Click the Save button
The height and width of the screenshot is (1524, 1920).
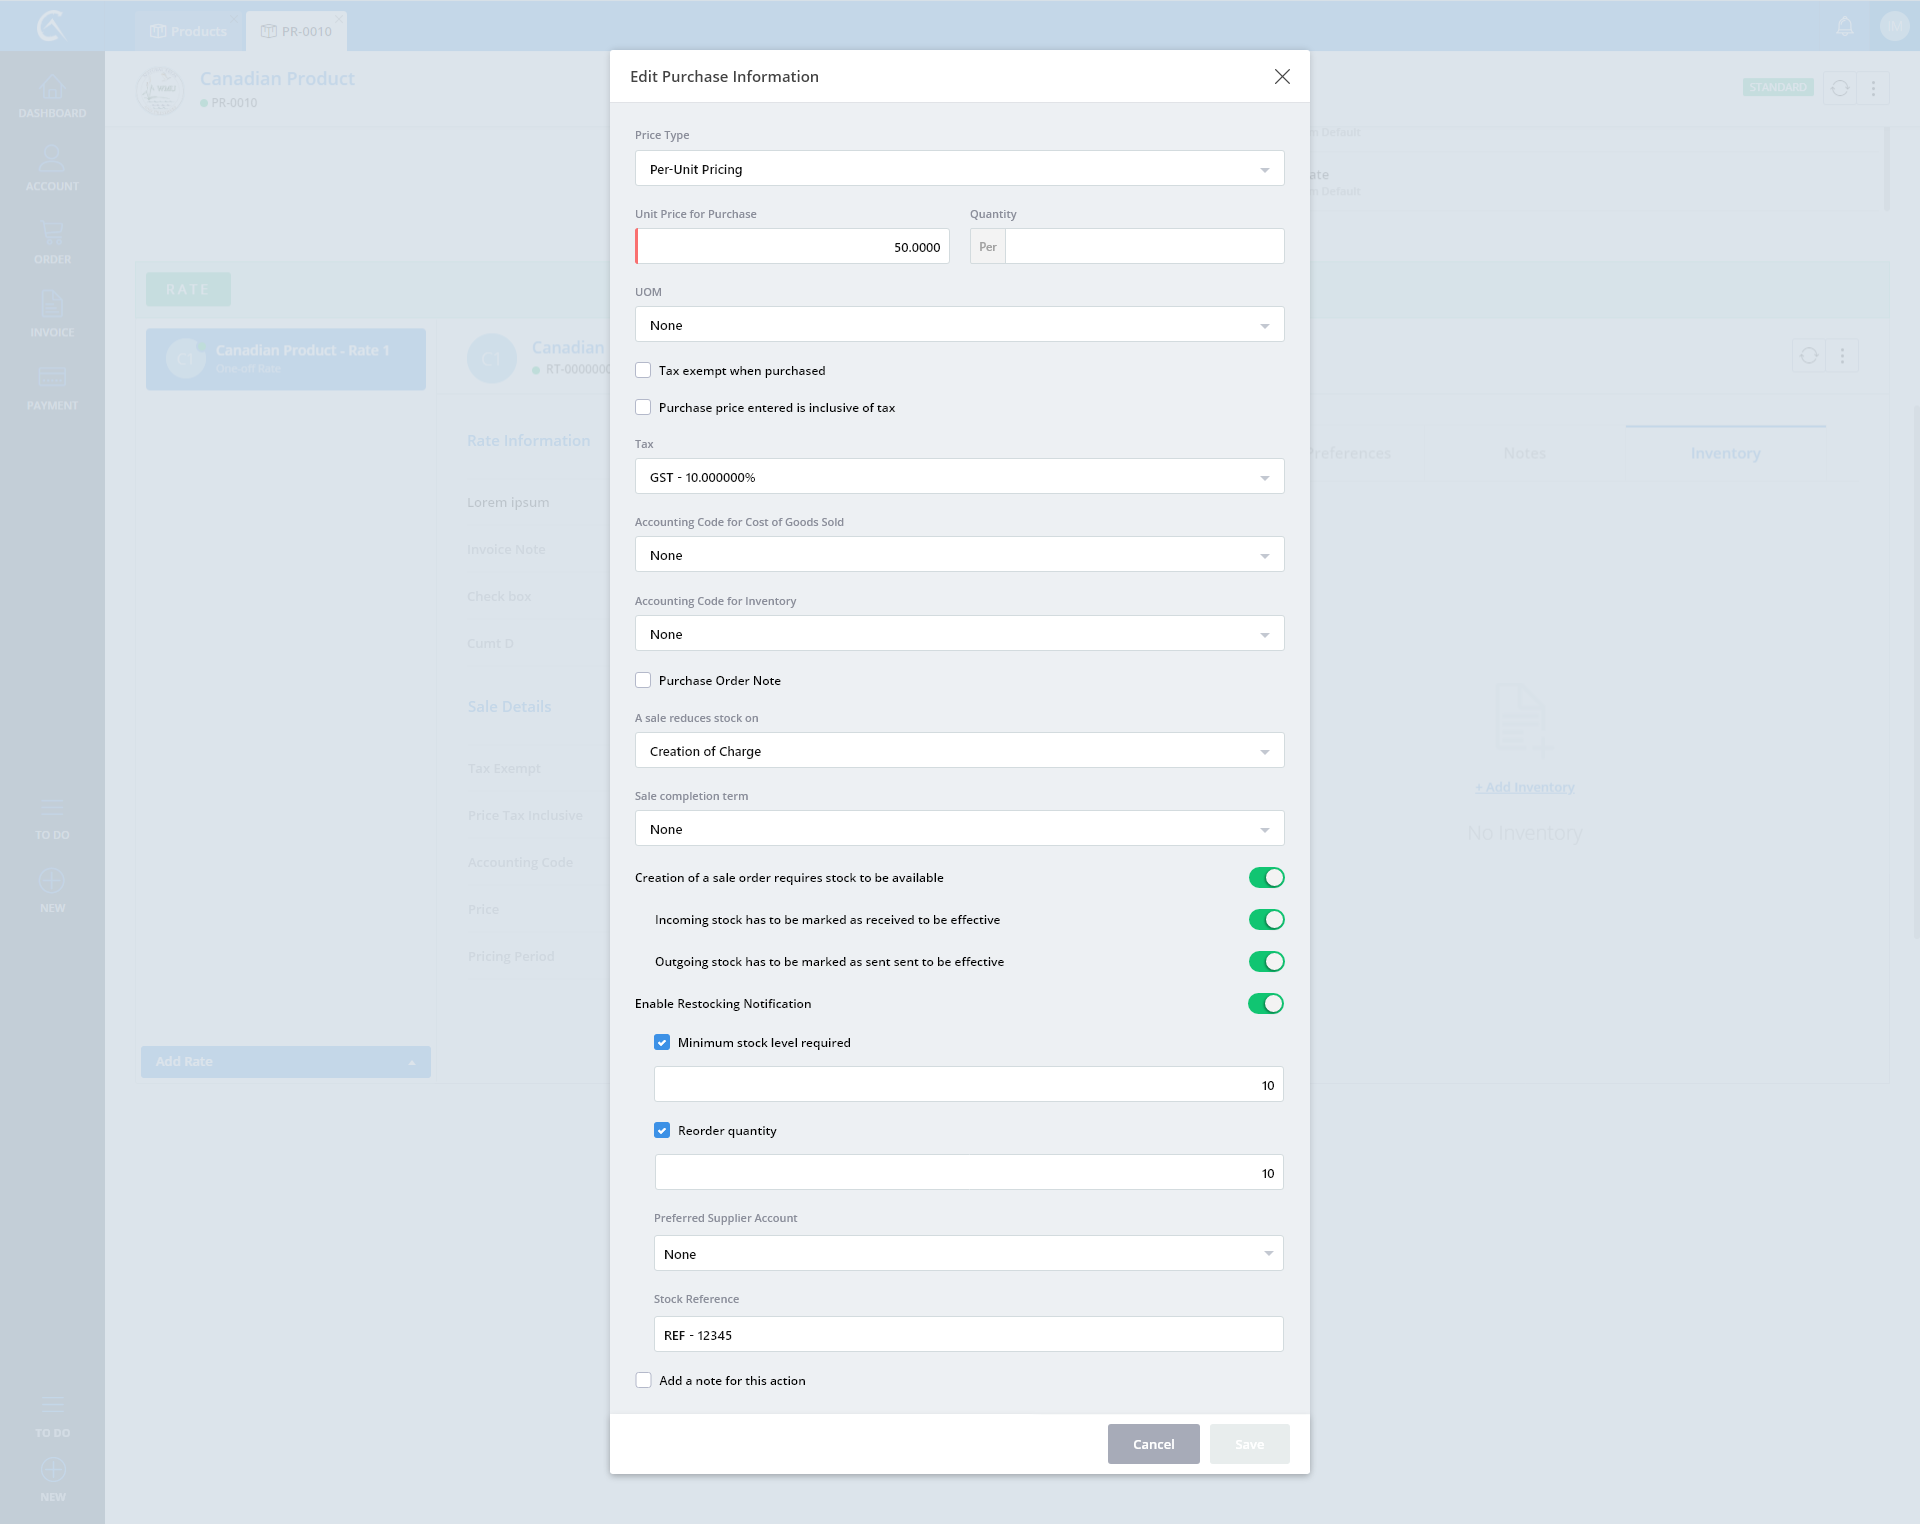(1249, 1444)
